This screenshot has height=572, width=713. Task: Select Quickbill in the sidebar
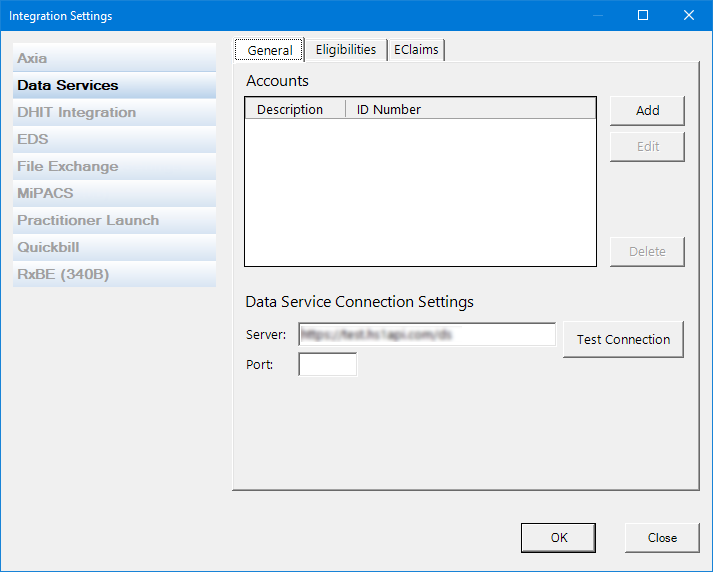click(114, 247)
